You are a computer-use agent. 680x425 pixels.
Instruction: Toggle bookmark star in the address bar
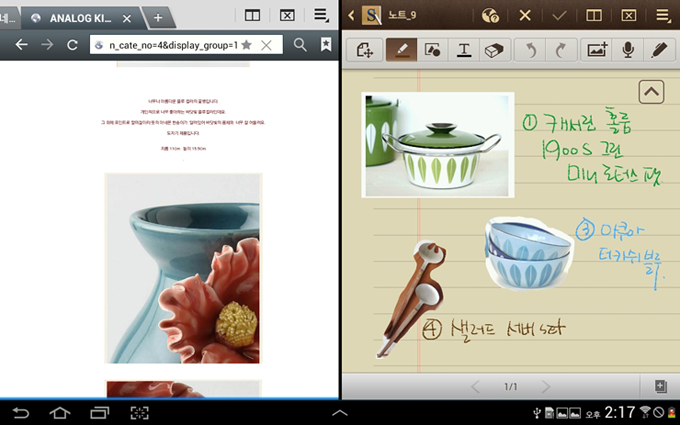coord(246,45)
